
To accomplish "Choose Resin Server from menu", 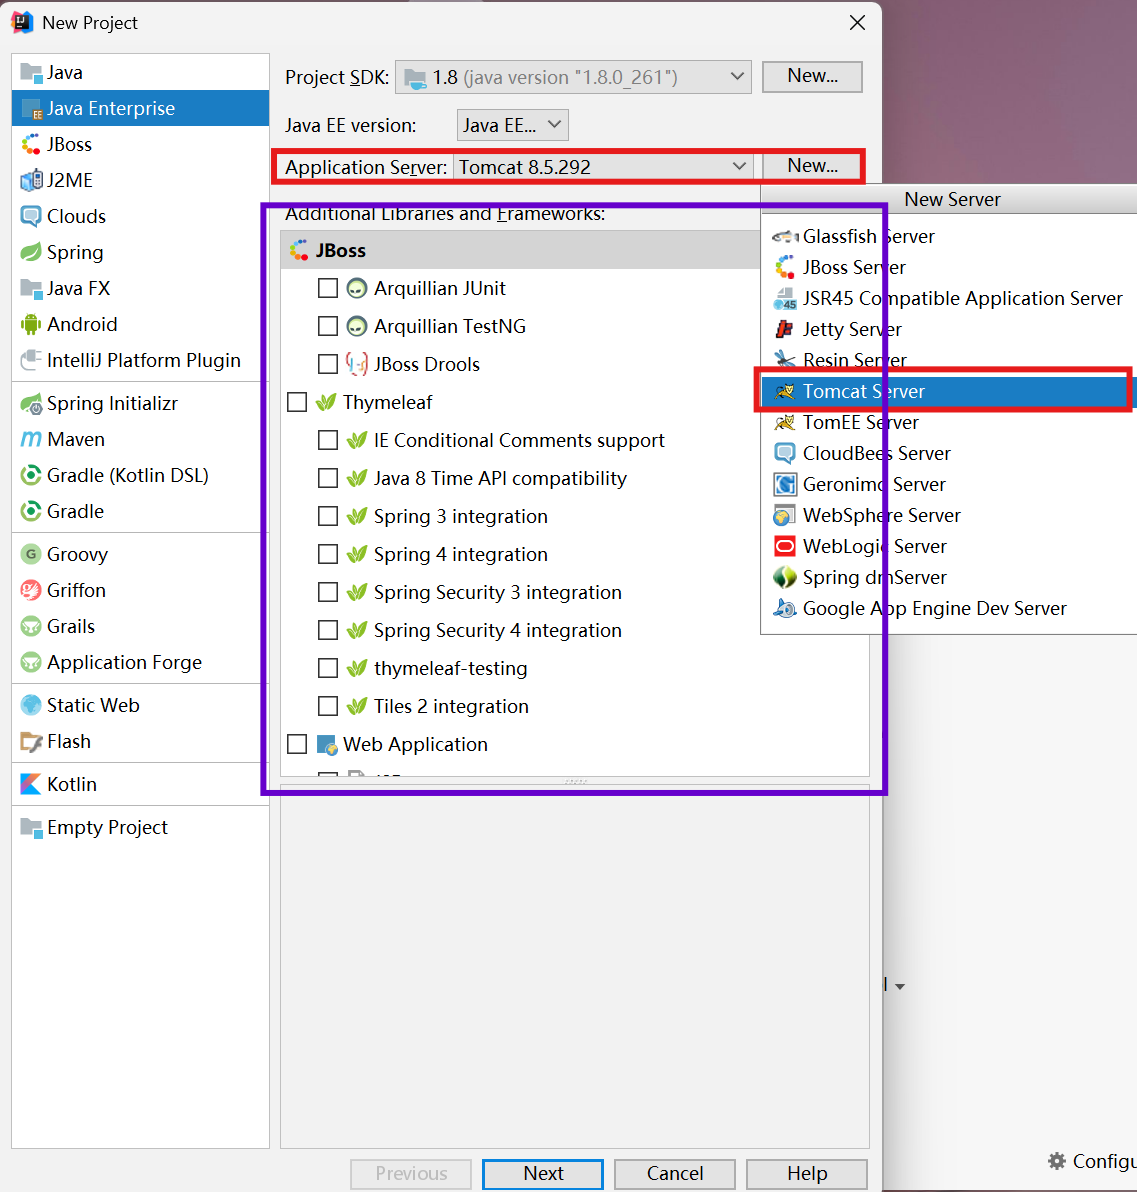I will [949, 360].
